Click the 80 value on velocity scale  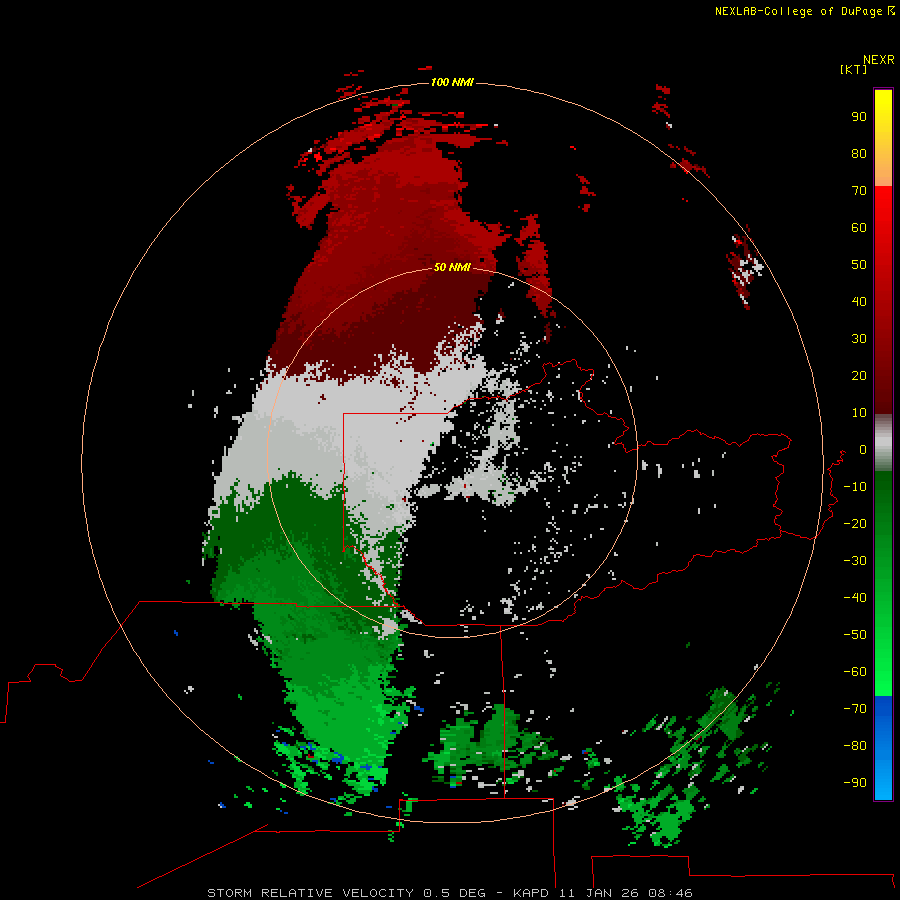point(859,154)
